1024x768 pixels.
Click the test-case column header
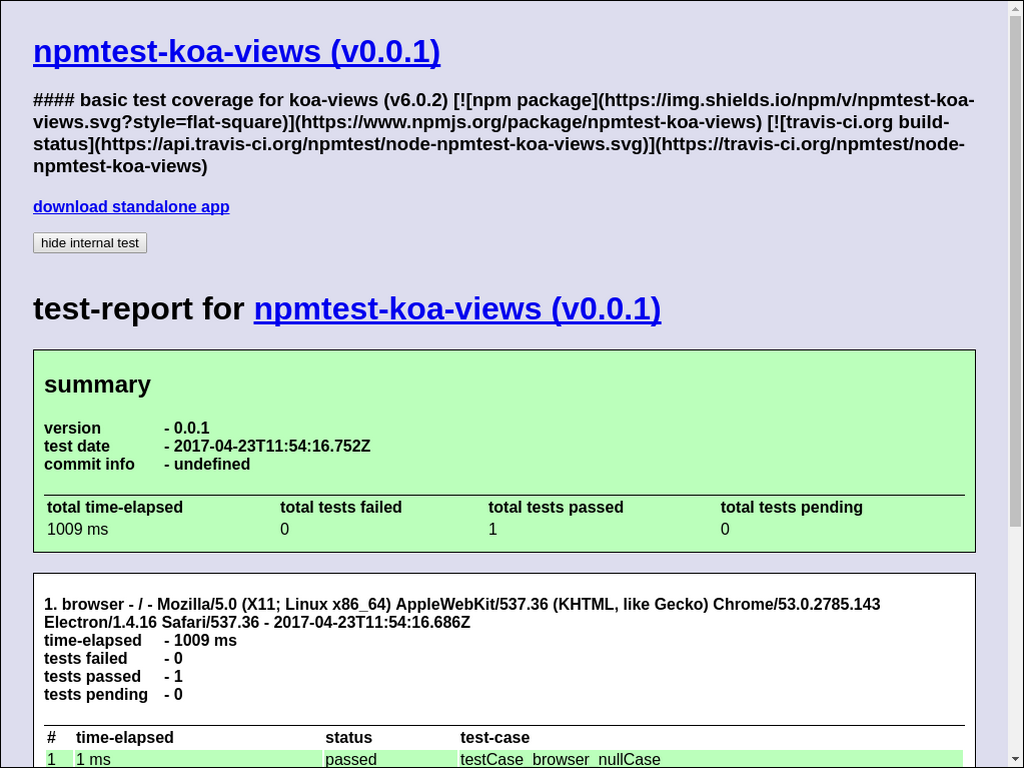[494, 737]
